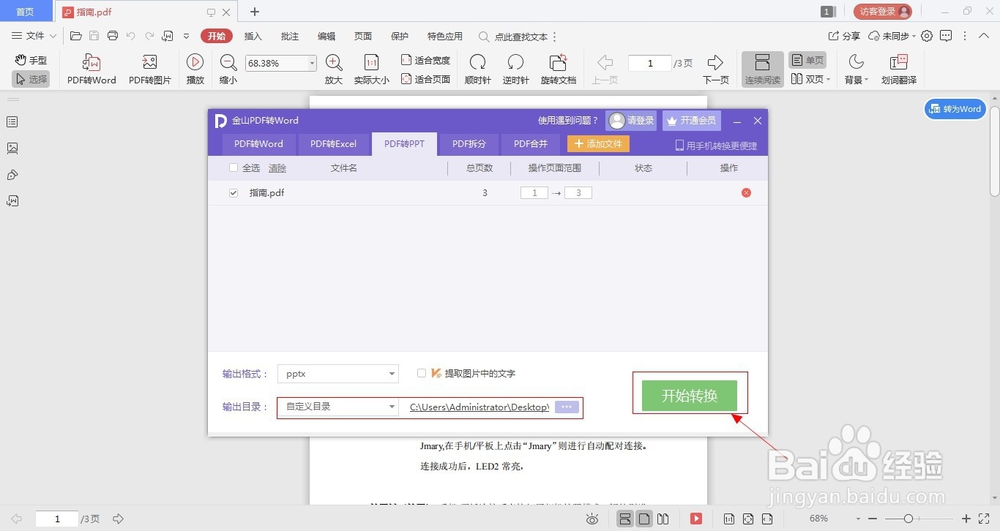Expand the 双页 double-page dropdown
This screenshot has height=531, width=1000.
coord(811,79)
